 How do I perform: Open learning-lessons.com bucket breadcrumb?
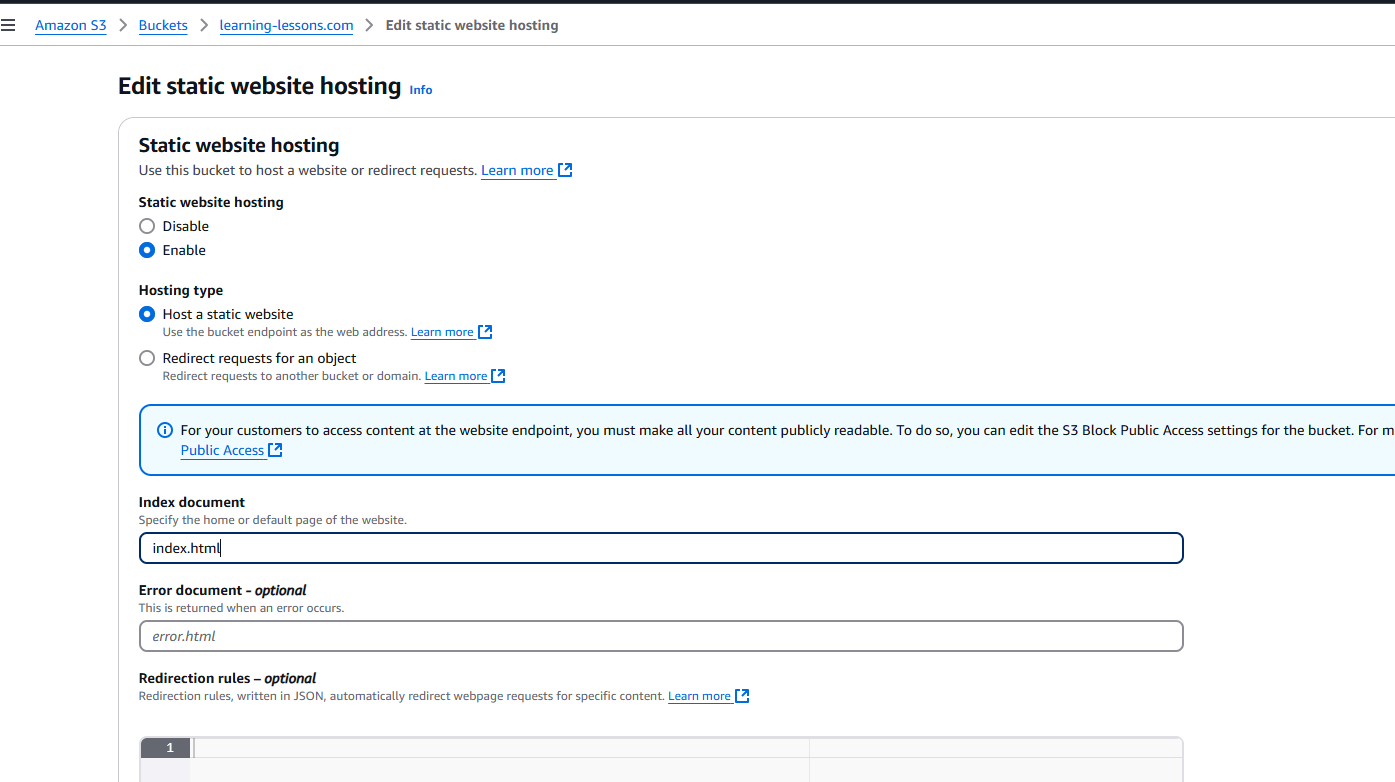click(286, 26)
